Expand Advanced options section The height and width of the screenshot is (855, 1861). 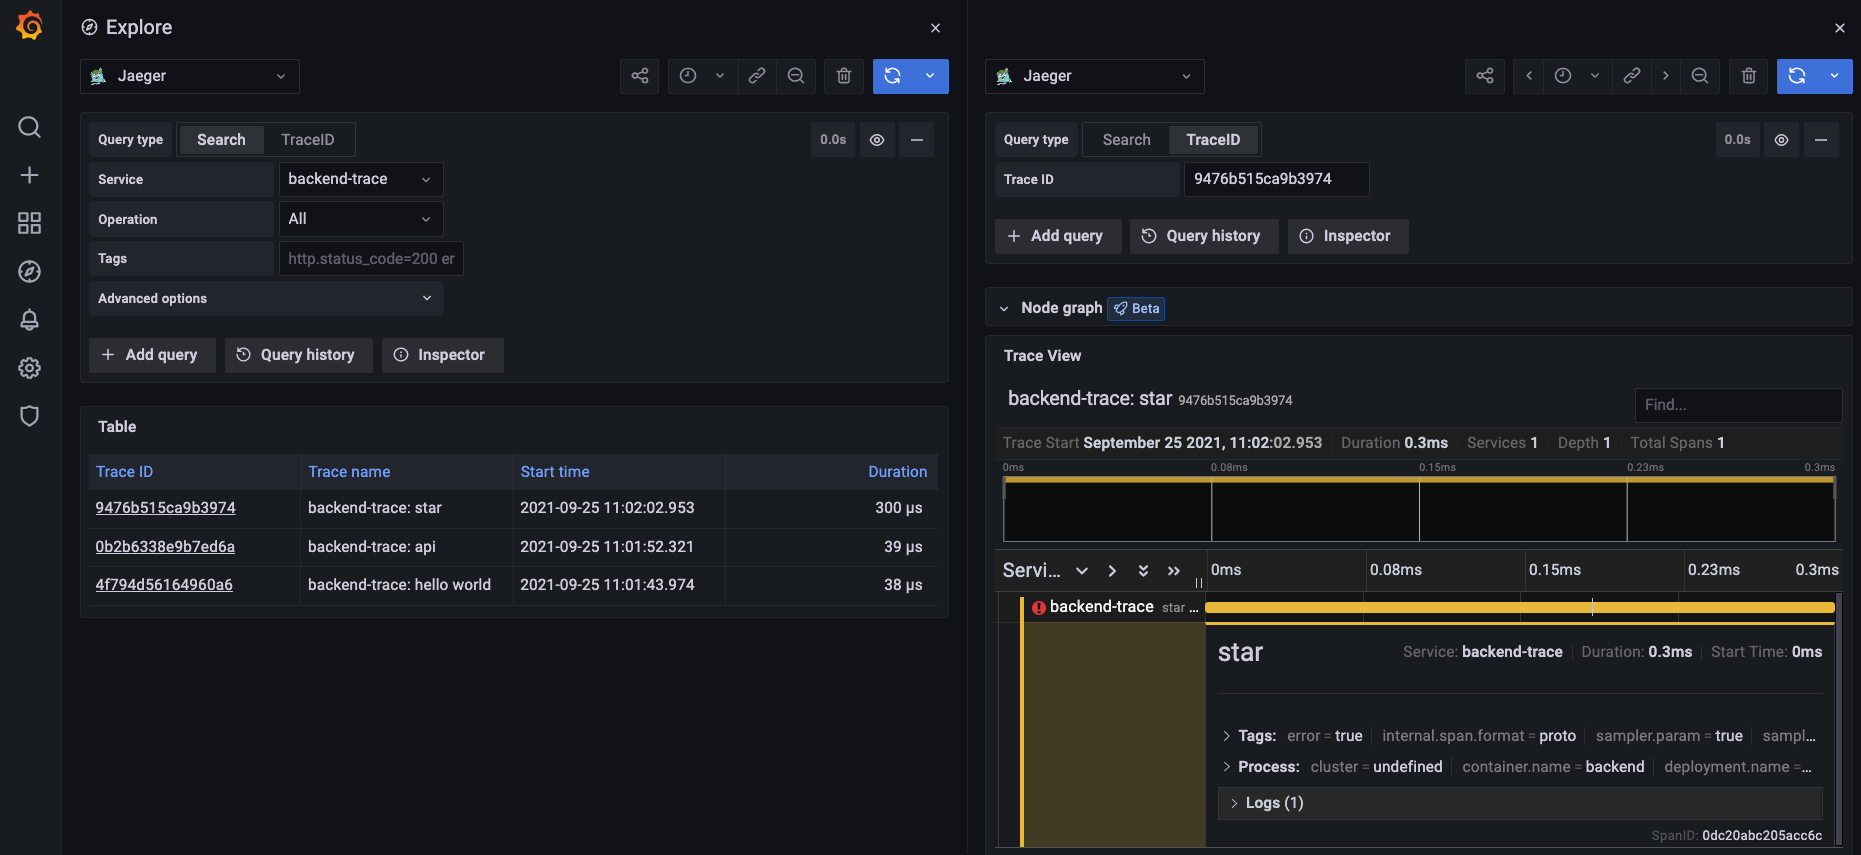266,298
